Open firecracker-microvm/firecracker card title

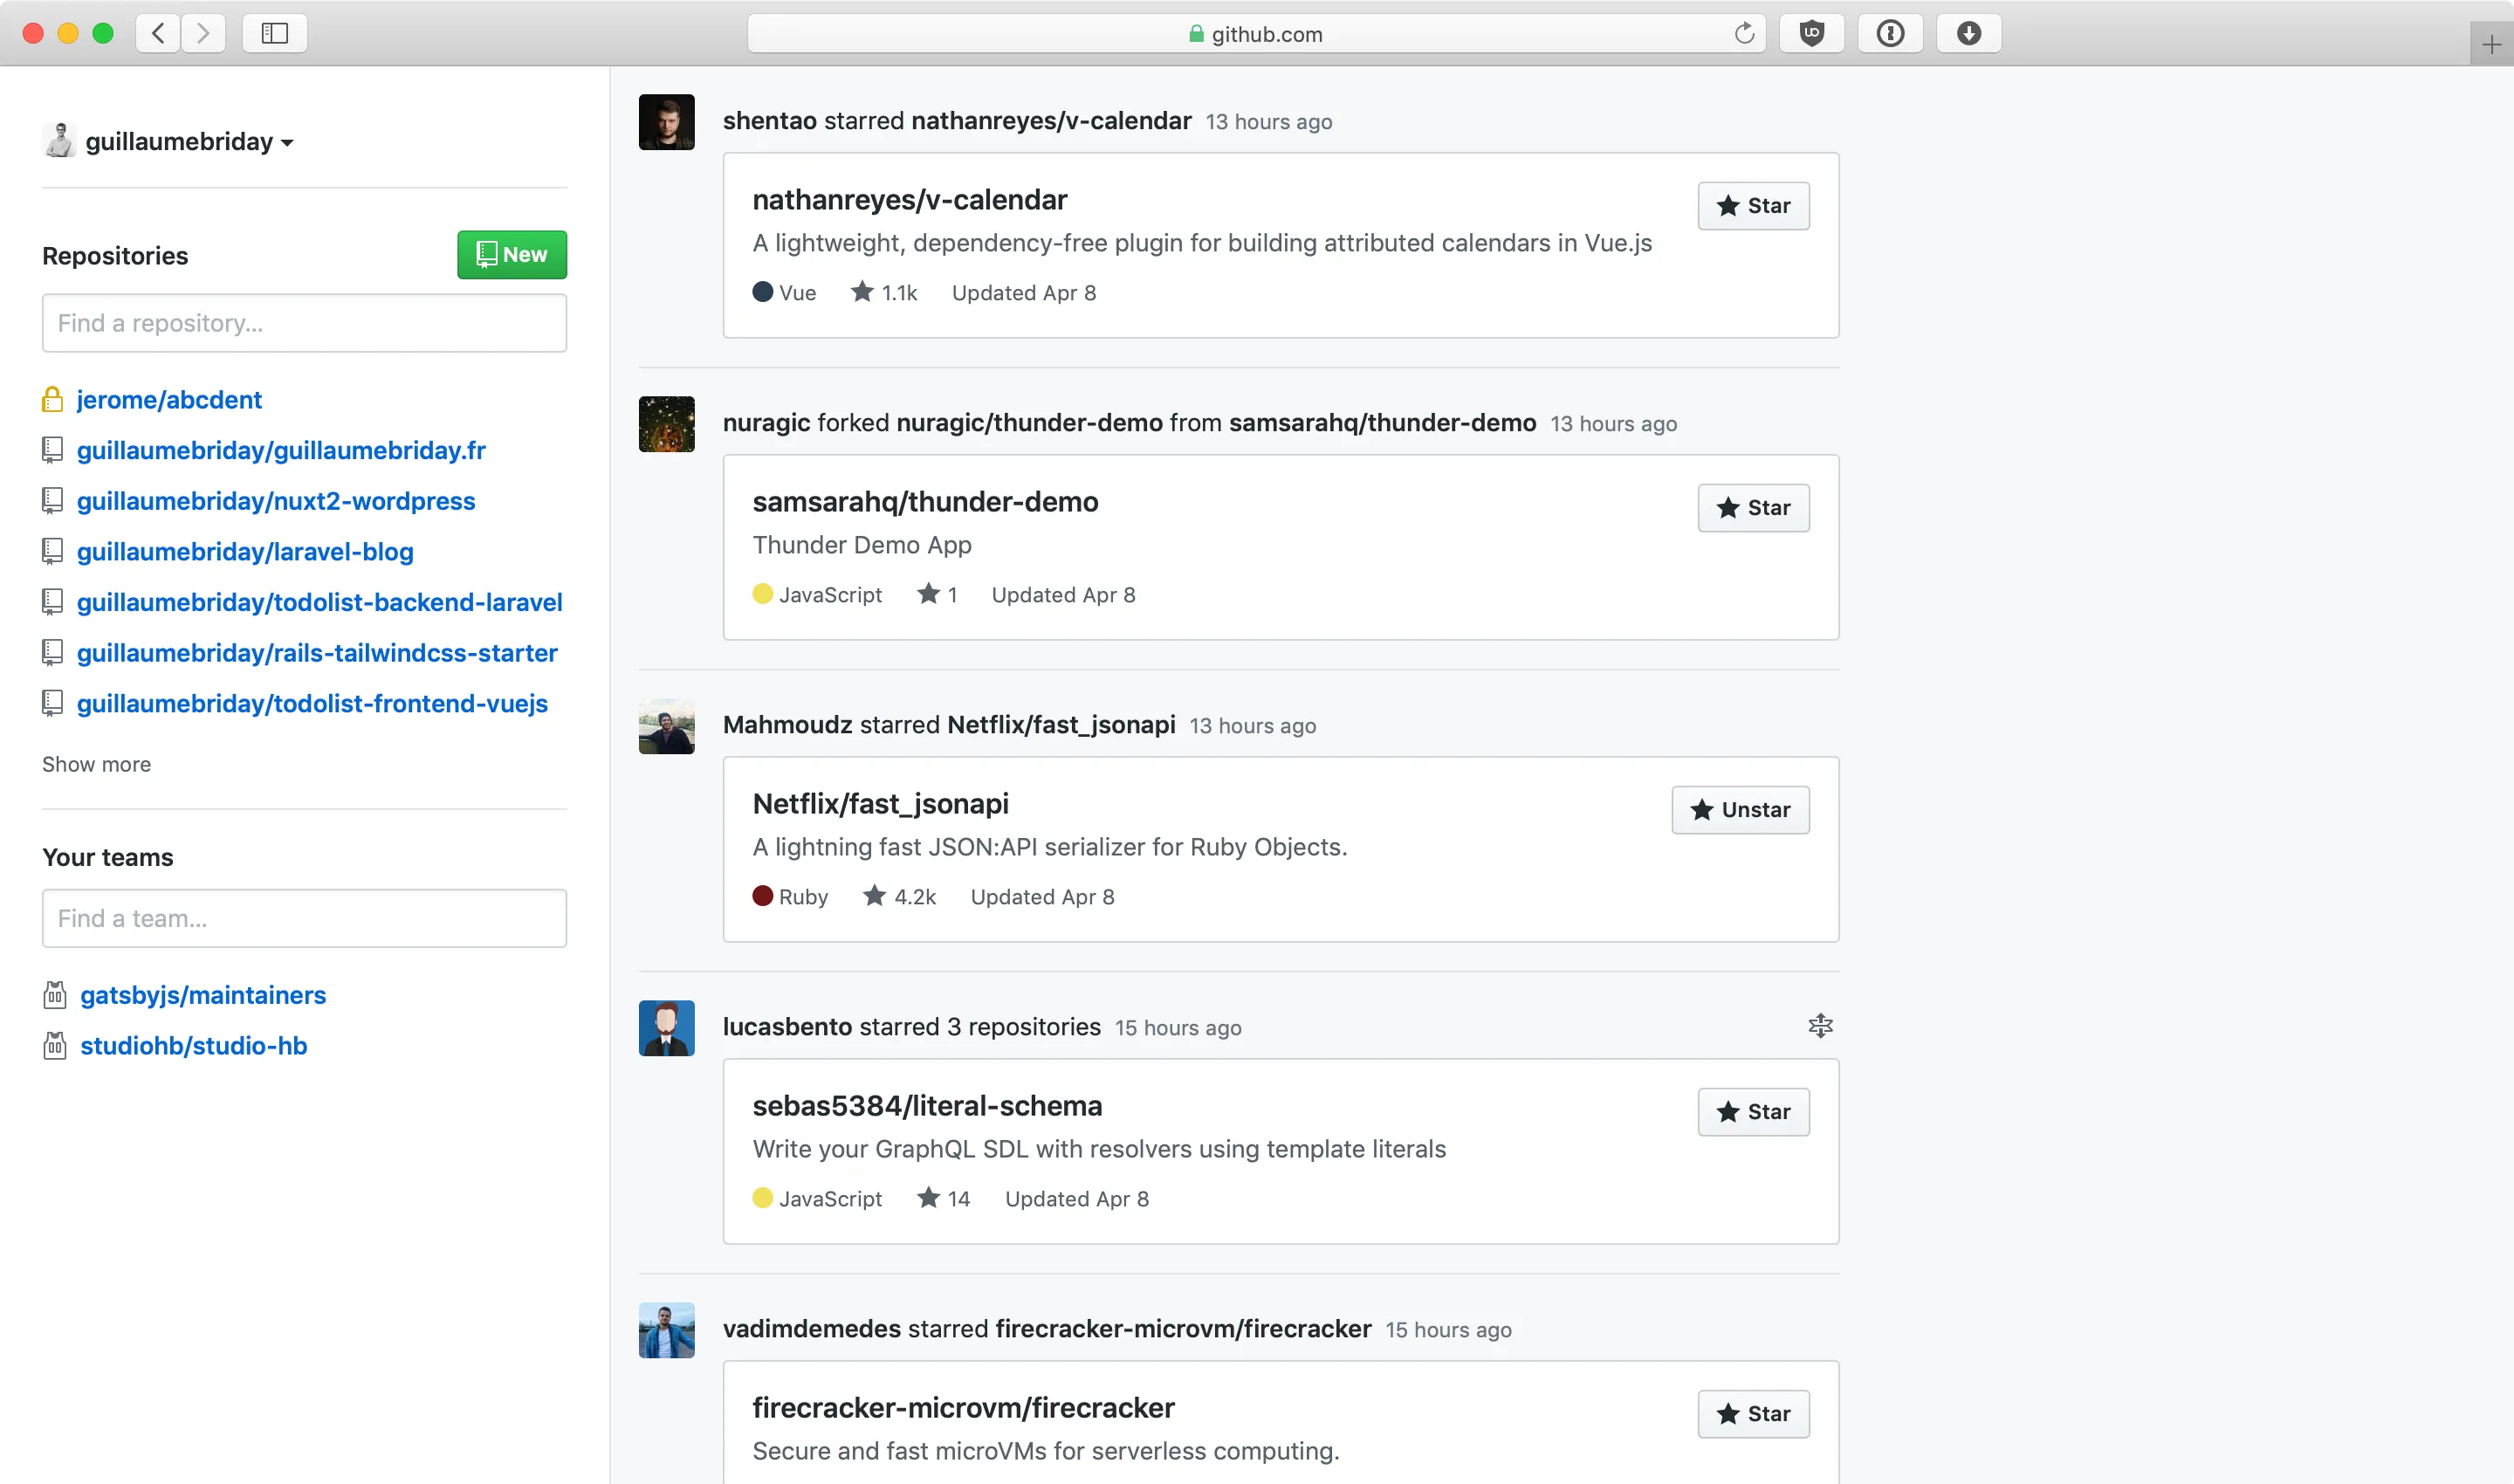point(963,1408)
